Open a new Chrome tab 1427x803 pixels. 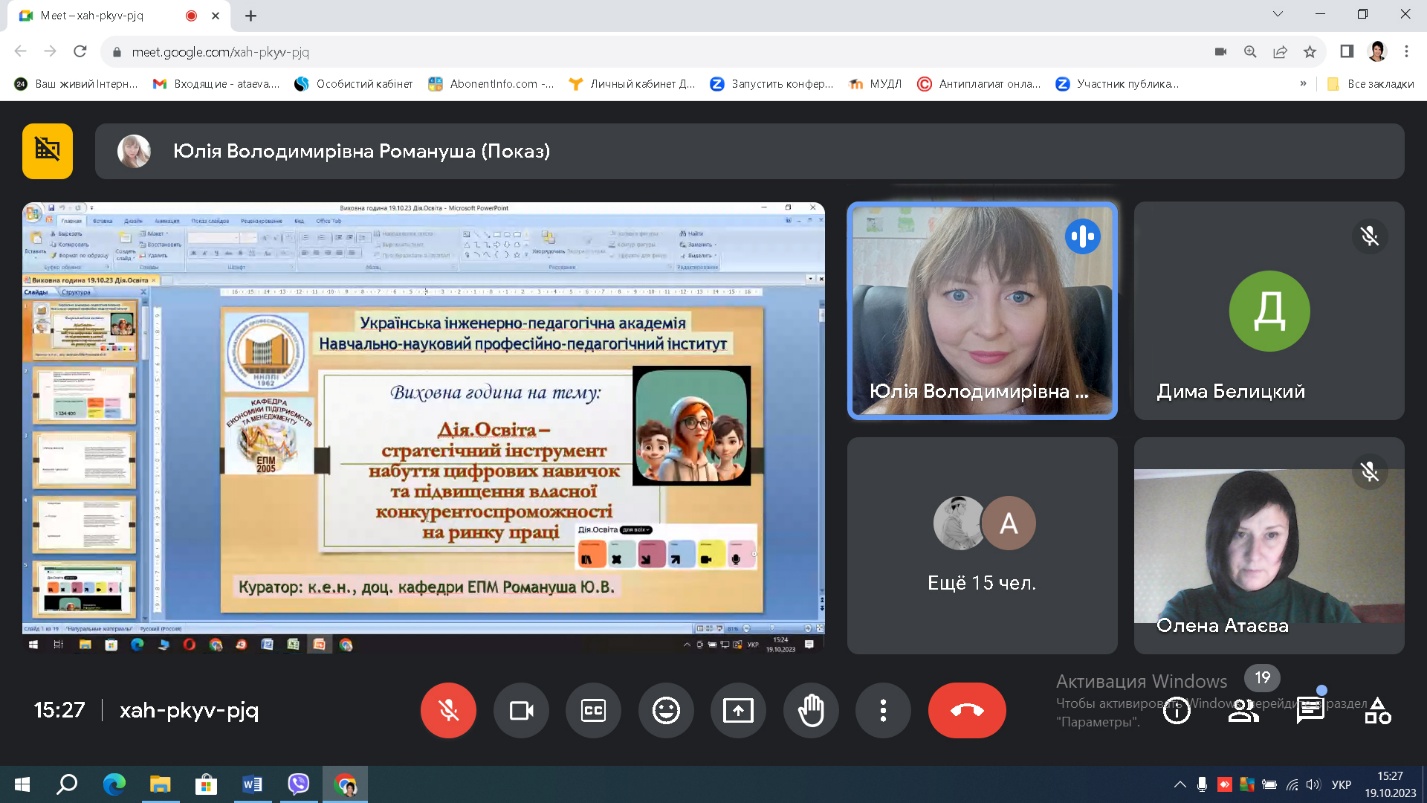(x=251, y=16)
